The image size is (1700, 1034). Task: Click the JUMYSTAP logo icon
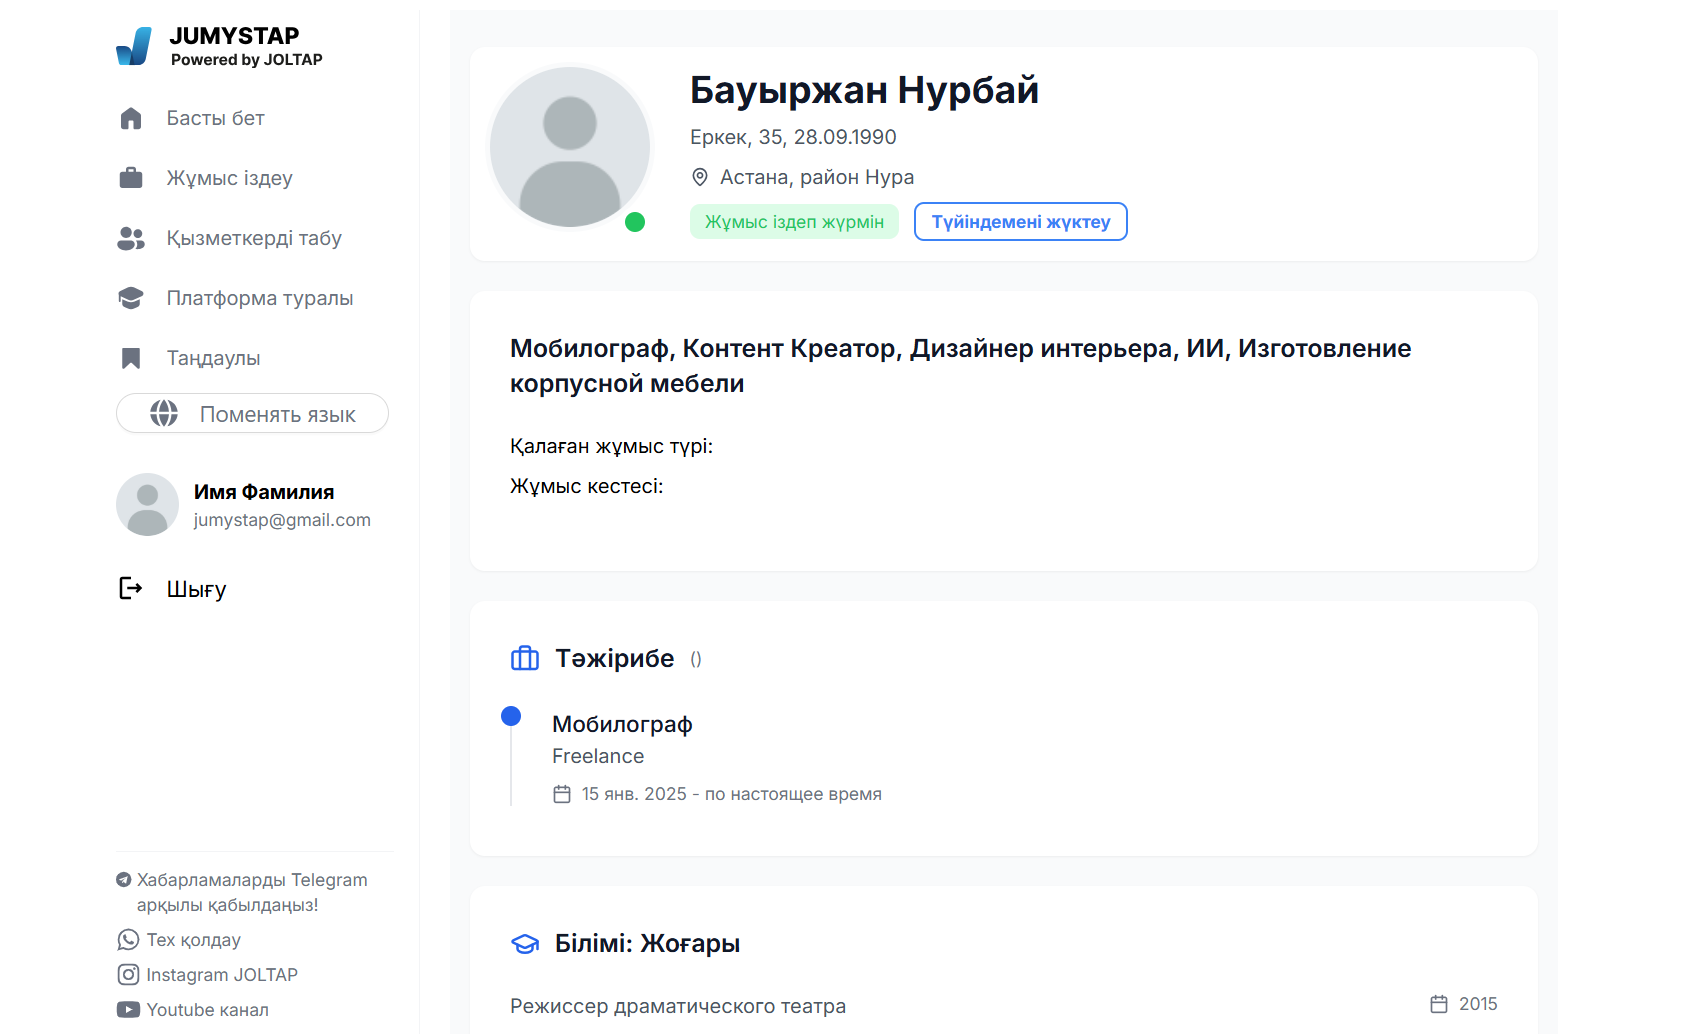click(x=134, y=46)
